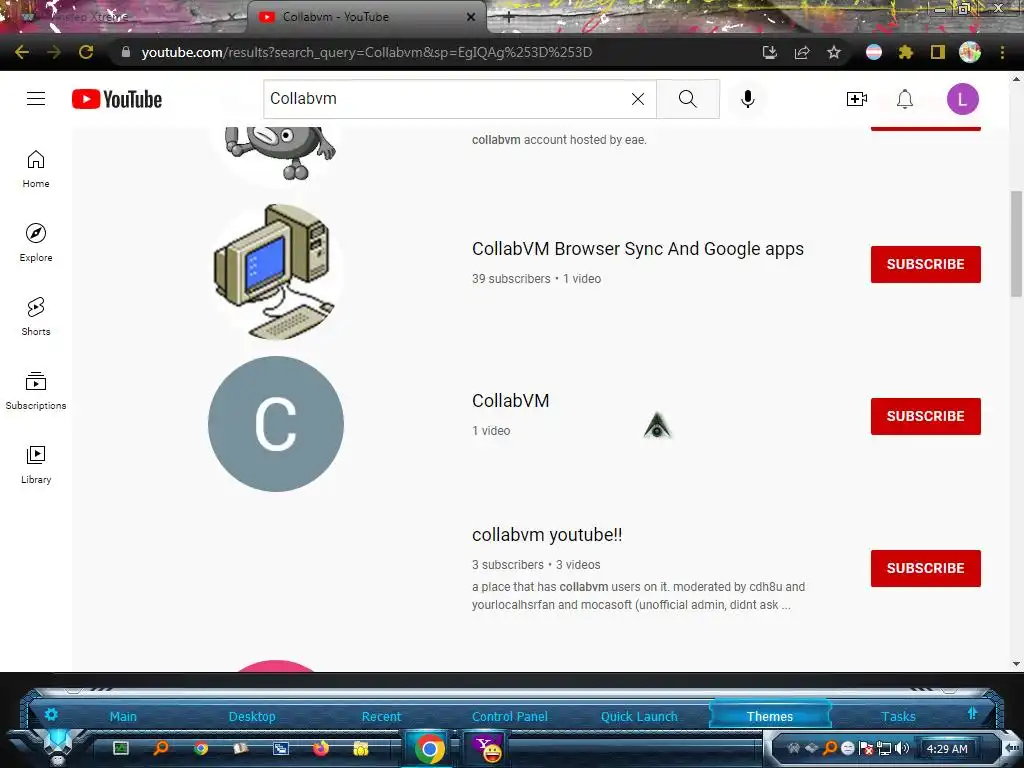Select the Main tab in the dock

(x=123, y=716)
